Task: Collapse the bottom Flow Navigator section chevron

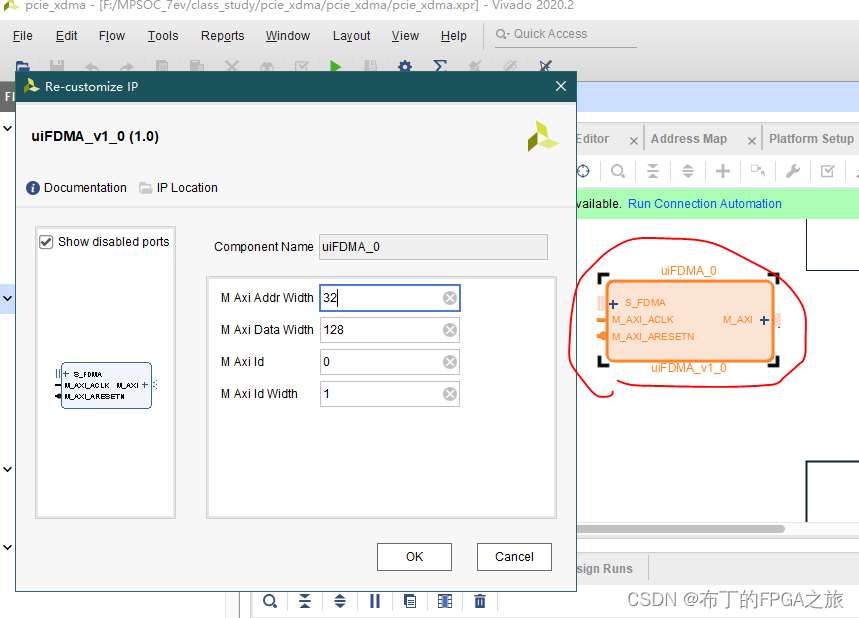Action: (x=8, y=547)
